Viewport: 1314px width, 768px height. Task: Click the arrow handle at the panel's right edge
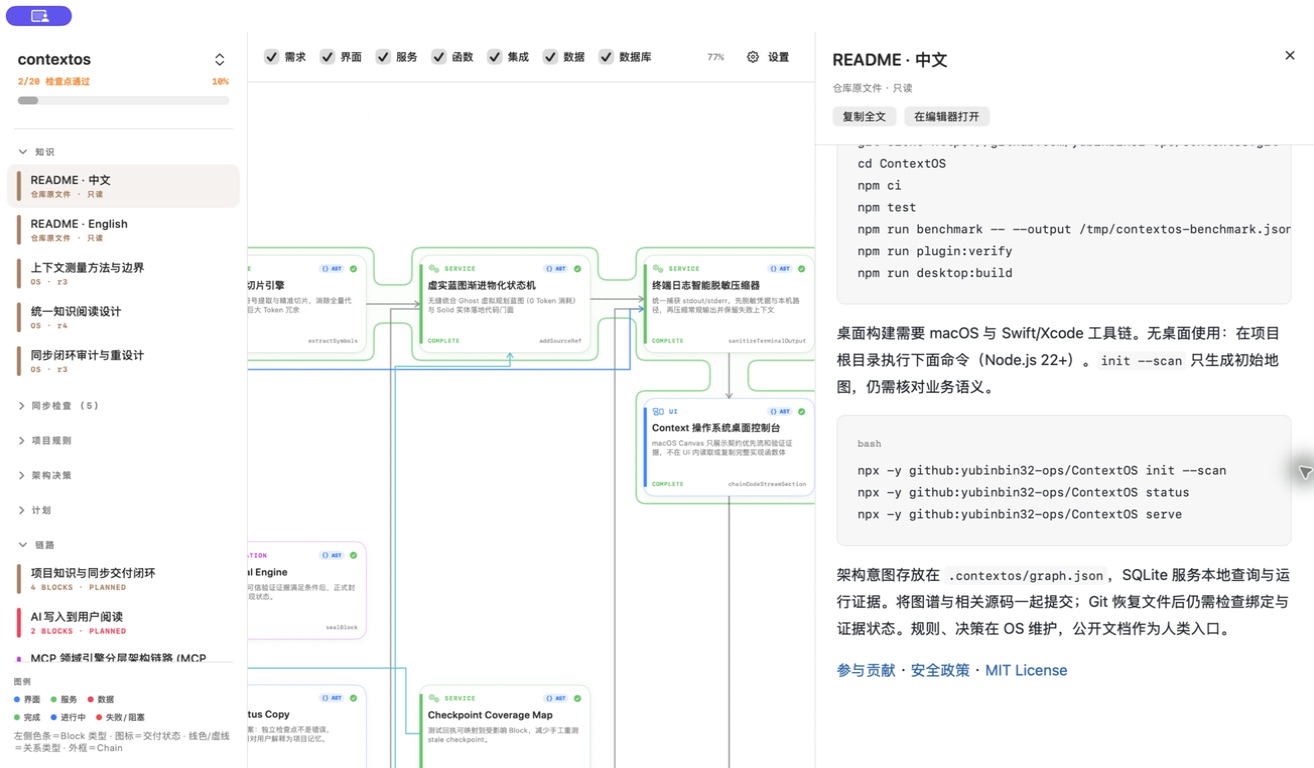click(x=1304, y=472)
